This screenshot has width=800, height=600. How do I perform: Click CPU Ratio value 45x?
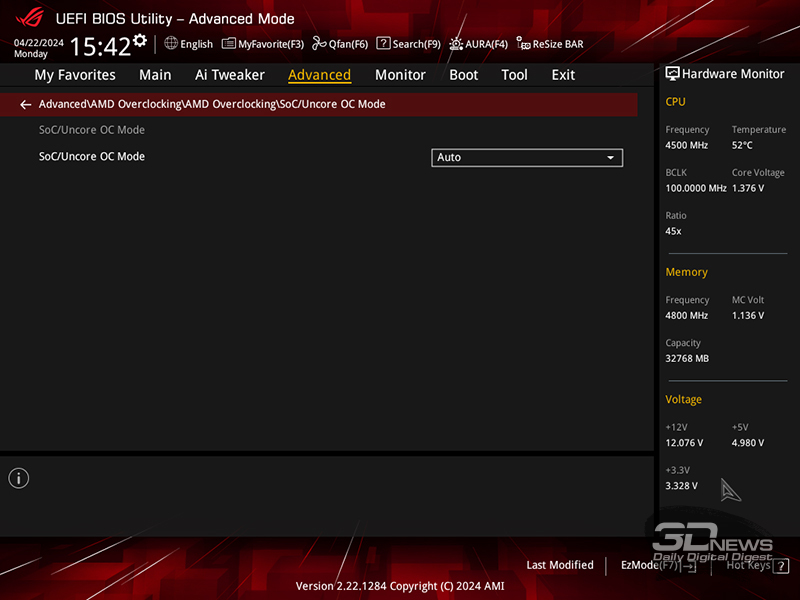pos(673,231)
